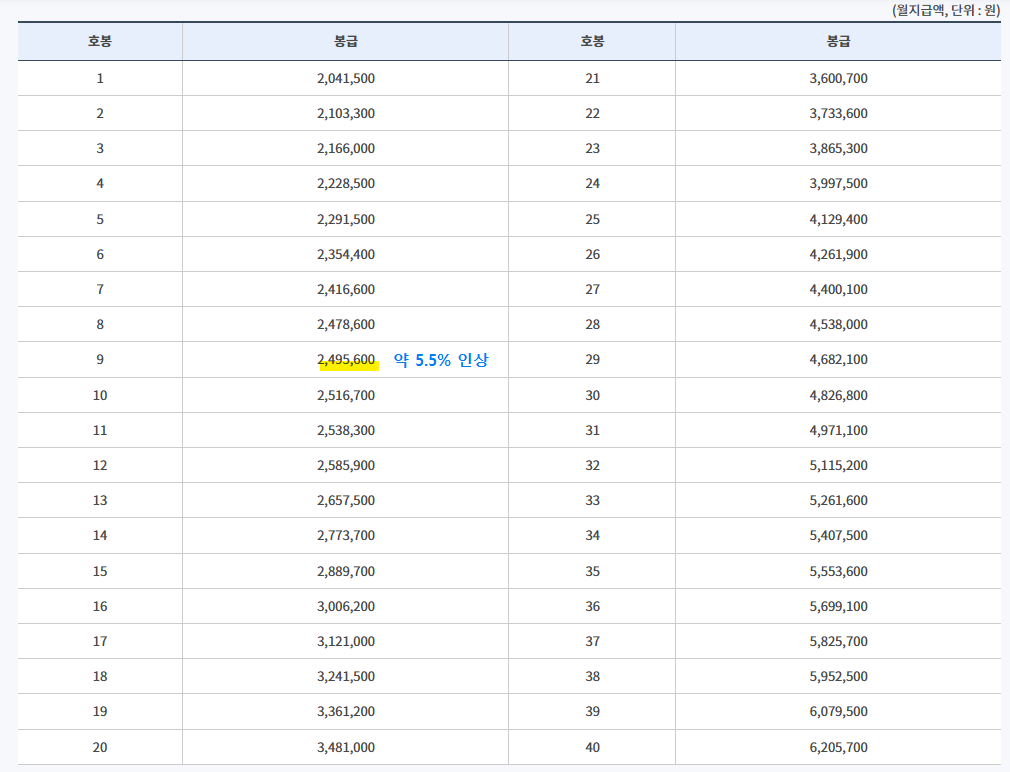
Task: Select row 40 salary value 6,205,700
Action: click(x=838, y=746)
